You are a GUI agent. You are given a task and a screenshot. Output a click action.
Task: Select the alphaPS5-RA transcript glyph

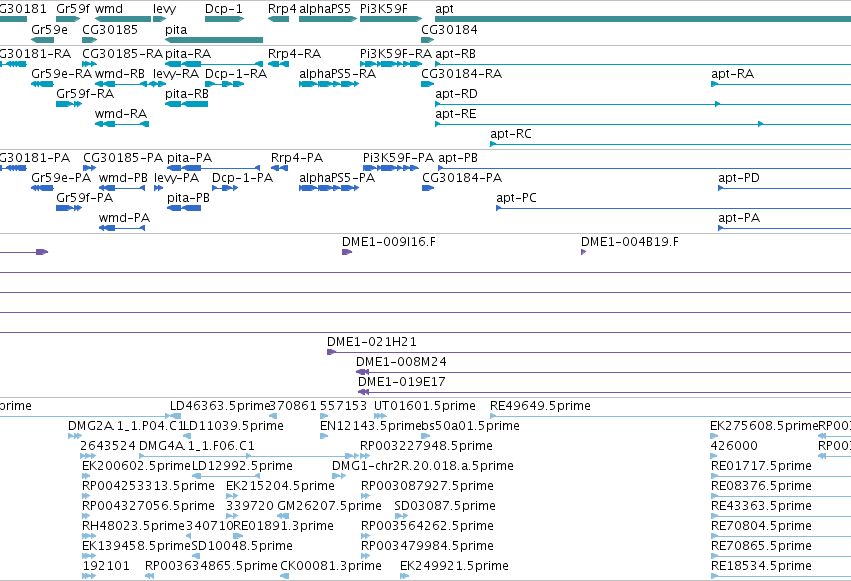(329, 84)
